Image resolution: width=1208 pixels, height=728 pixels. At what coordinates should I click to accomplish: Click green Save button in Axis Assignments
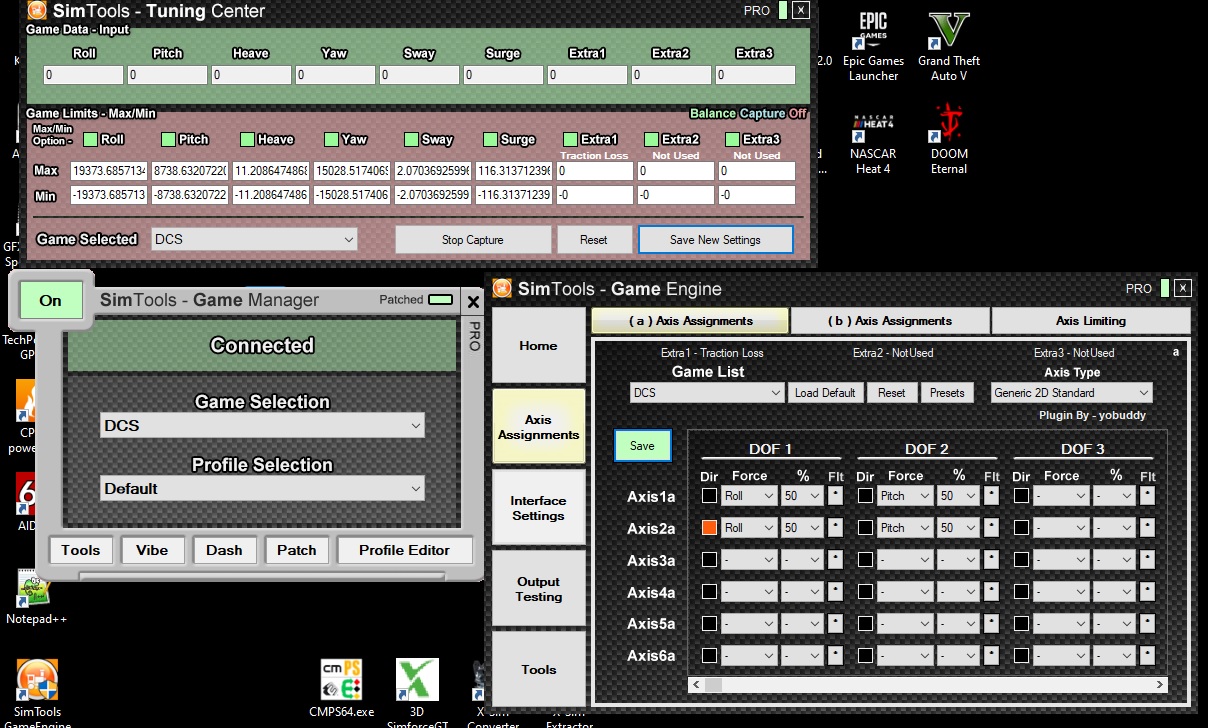[643, 445]
